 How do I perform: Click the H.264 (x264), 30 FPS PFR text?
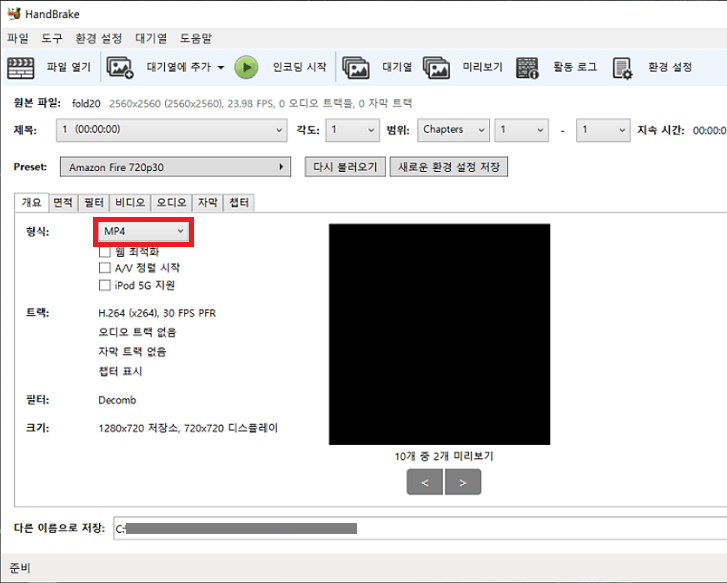point(157,314)
